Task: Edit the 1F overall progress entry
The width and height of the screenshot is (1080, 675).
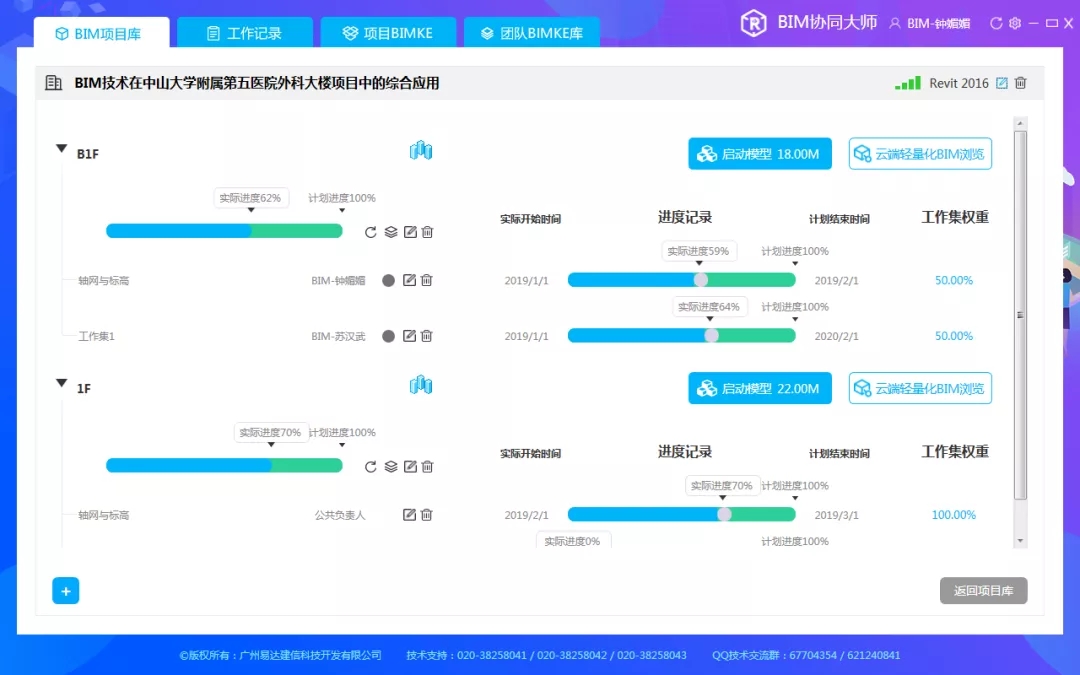Action: click(x=410, y=467)
